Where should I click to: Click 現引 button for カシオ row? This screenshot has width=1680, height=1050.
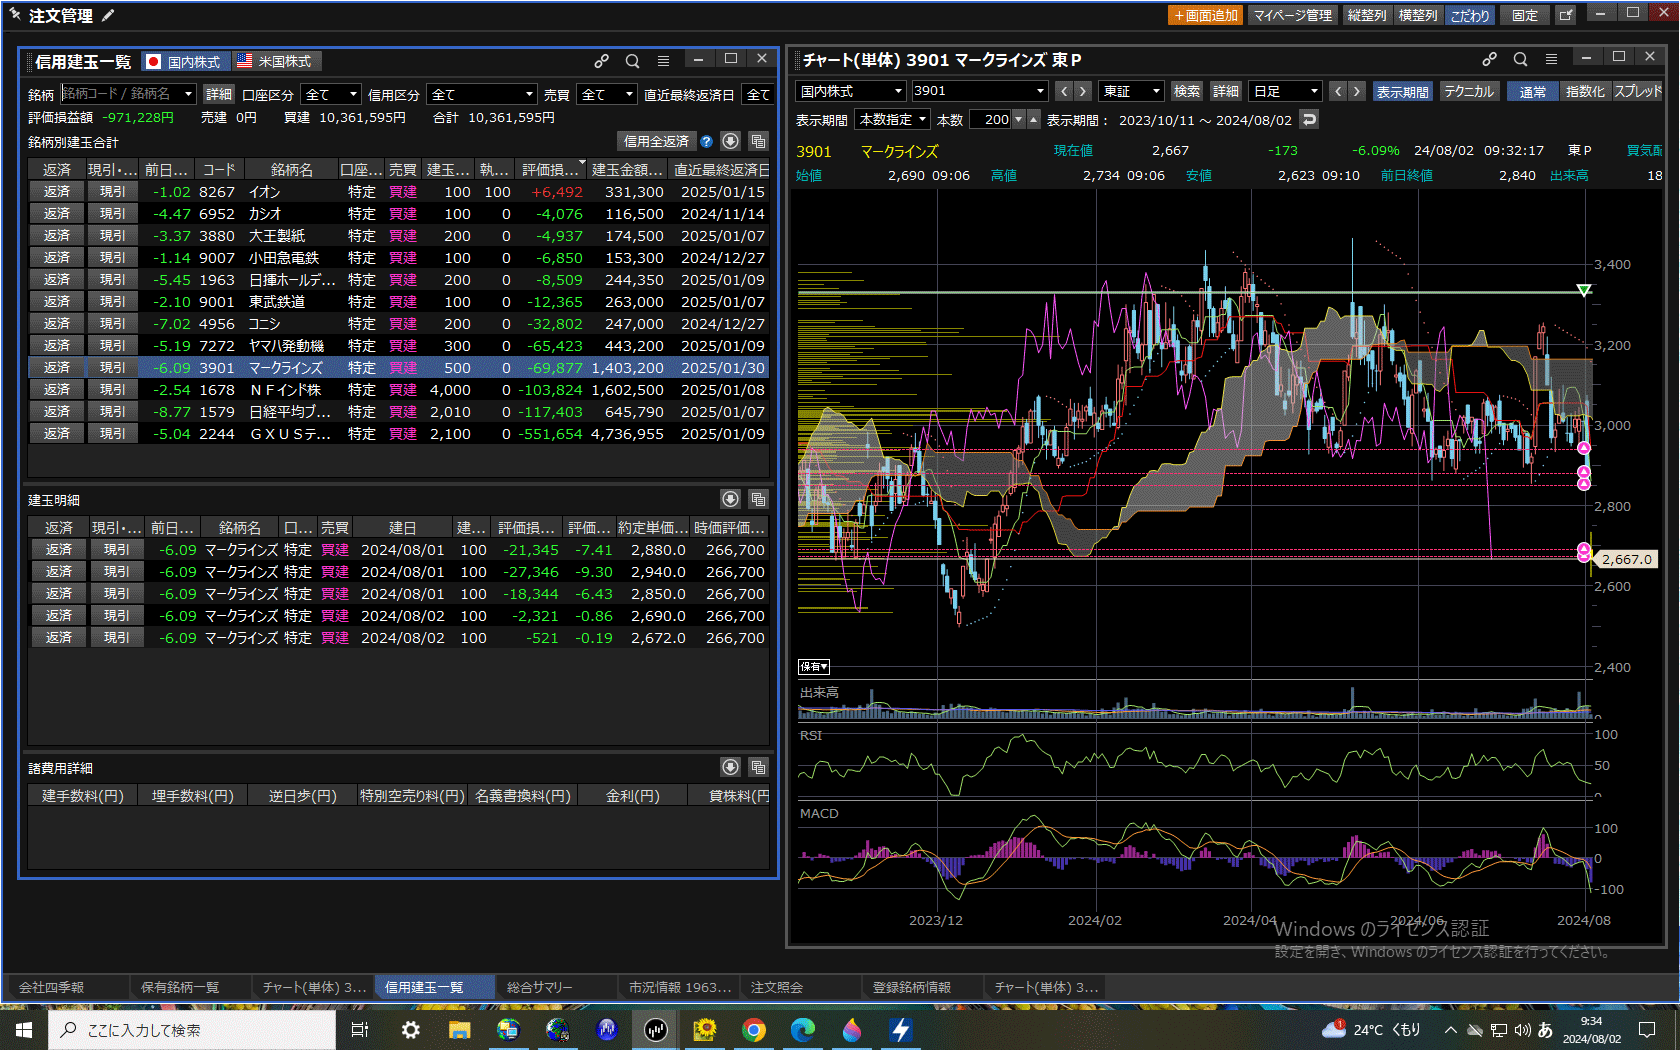pos(112,213)
